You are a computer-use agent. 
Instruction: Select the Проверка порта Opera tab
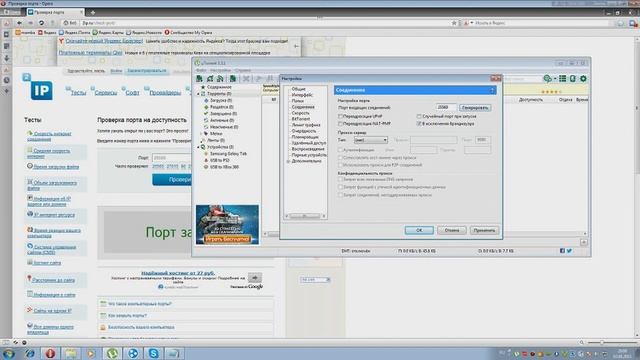[55, 12]
